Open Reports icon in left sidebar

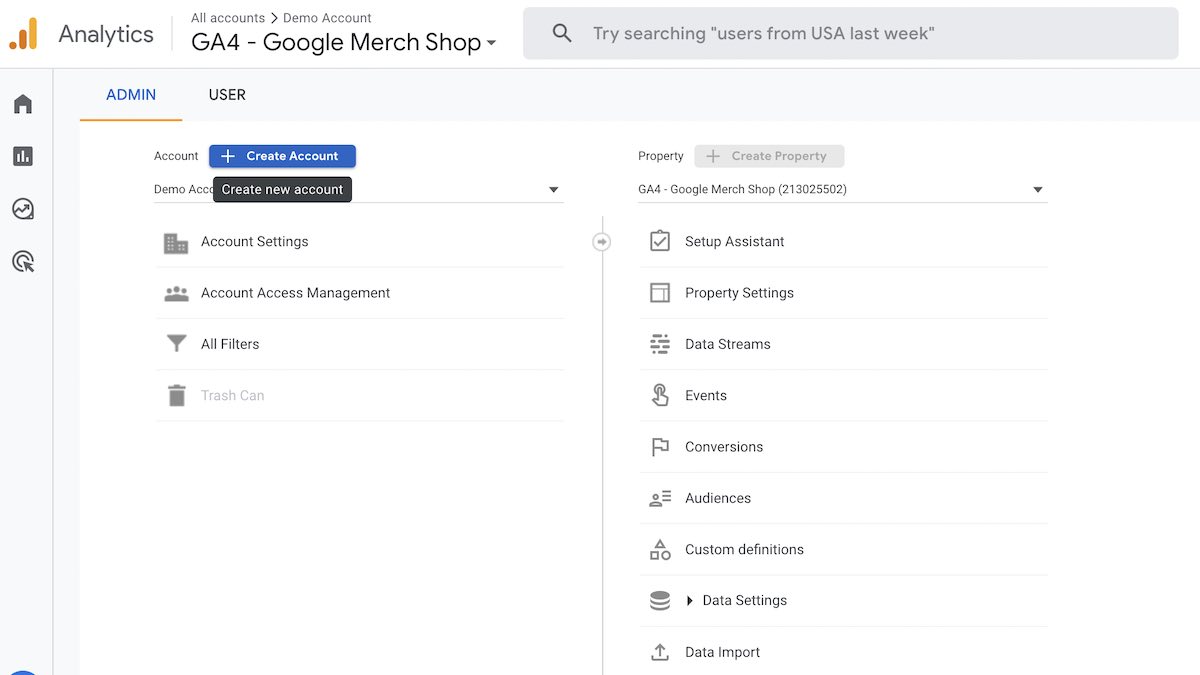[x=23, y=156]
